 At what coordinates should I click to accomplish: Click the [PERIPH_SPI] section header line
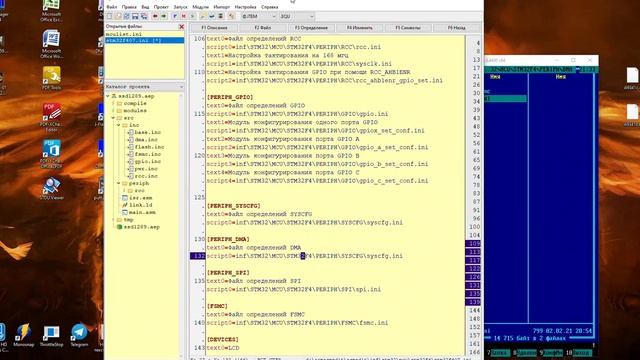pos(228,273)
